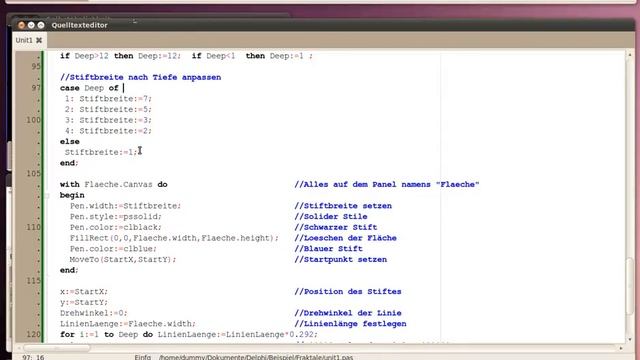Click status bar 'Einfg' insert mode
640x360 pixels.
coord(143,357)
